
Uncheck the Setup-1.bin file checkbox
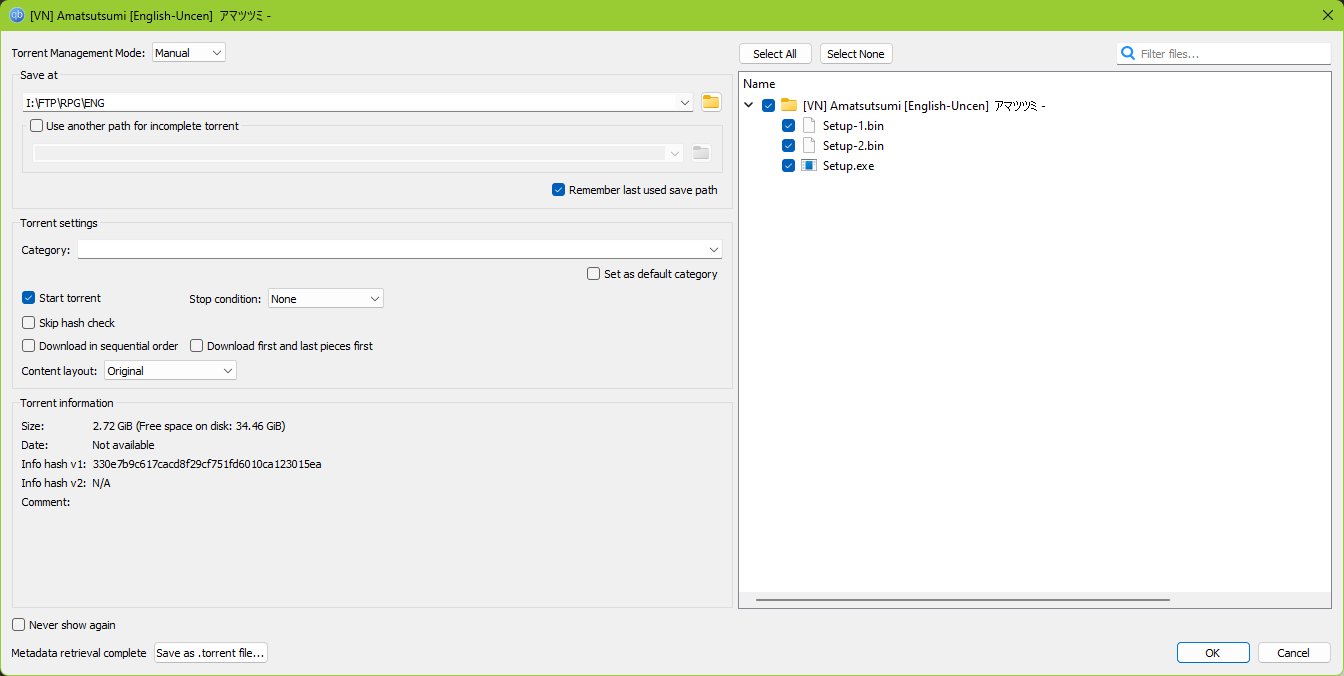pyautogui.click(x=789, y=126)
